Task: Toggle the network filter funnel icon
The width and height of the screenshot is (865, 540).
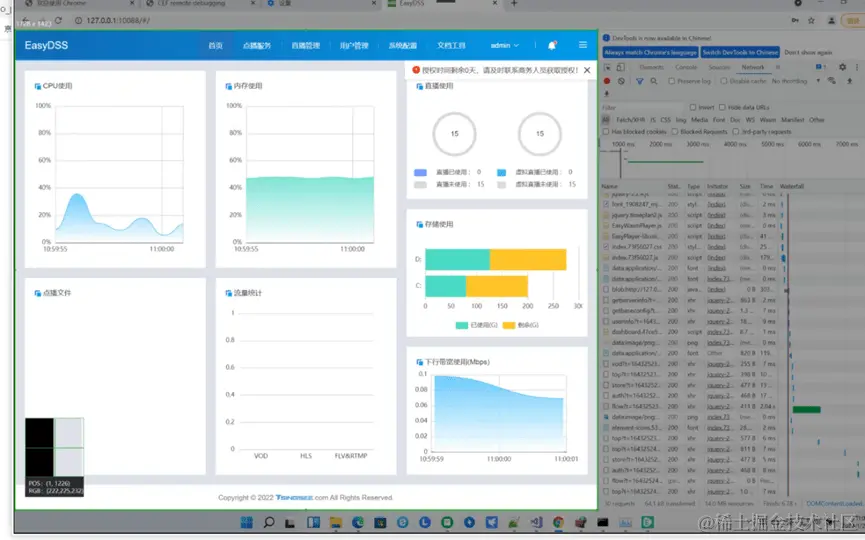Action: [639, 81]
